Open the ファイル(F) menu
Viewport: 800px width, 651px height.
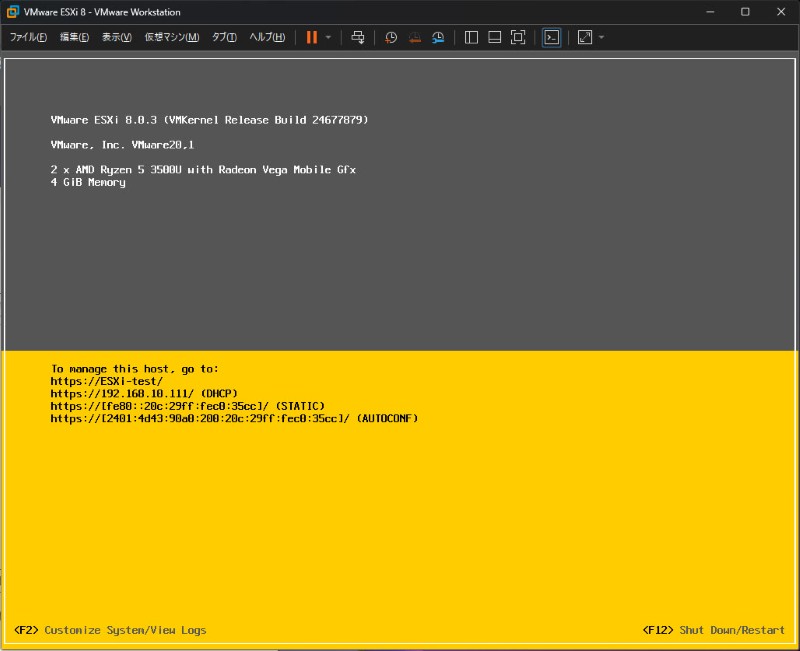(28, 37)
